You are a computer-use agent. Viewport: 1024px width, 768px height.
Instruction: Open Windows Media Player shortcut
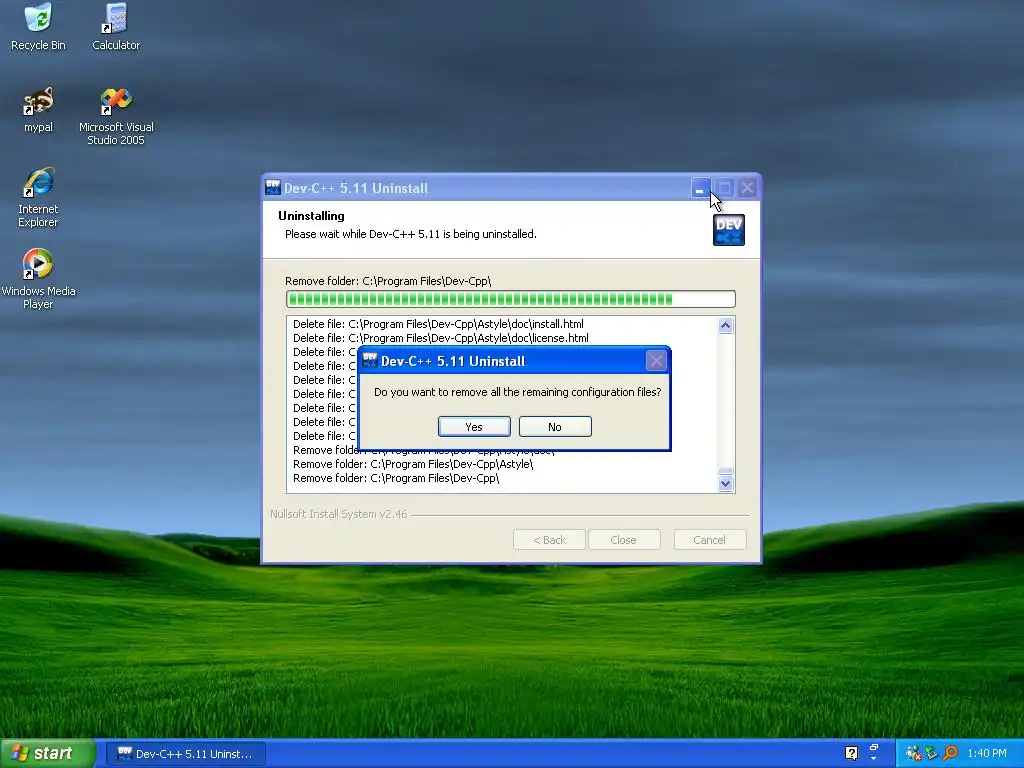coord(38,279)
